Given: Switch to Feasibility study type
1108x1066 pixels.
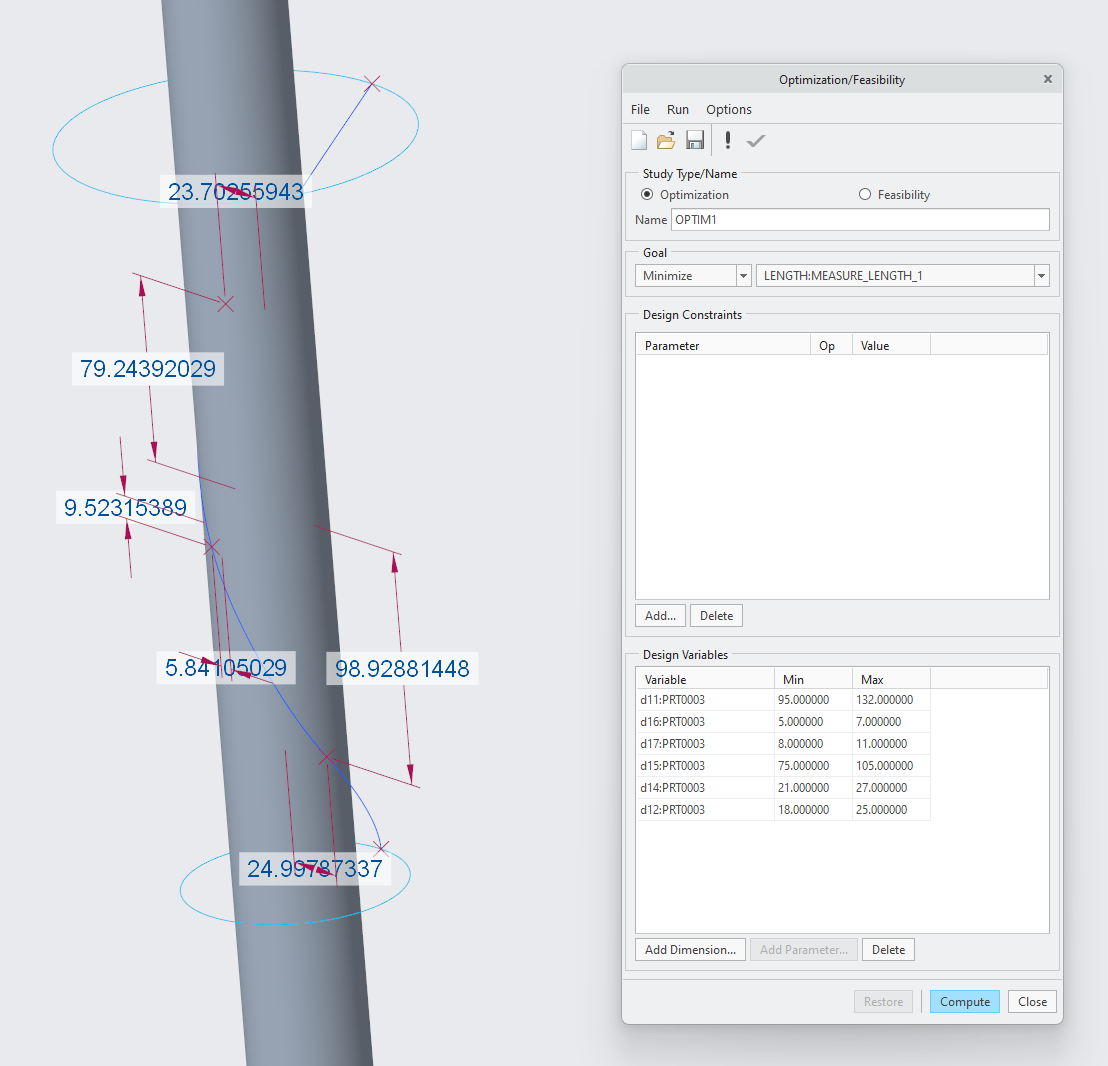Looking at the screenshot, I should [864, 194].
